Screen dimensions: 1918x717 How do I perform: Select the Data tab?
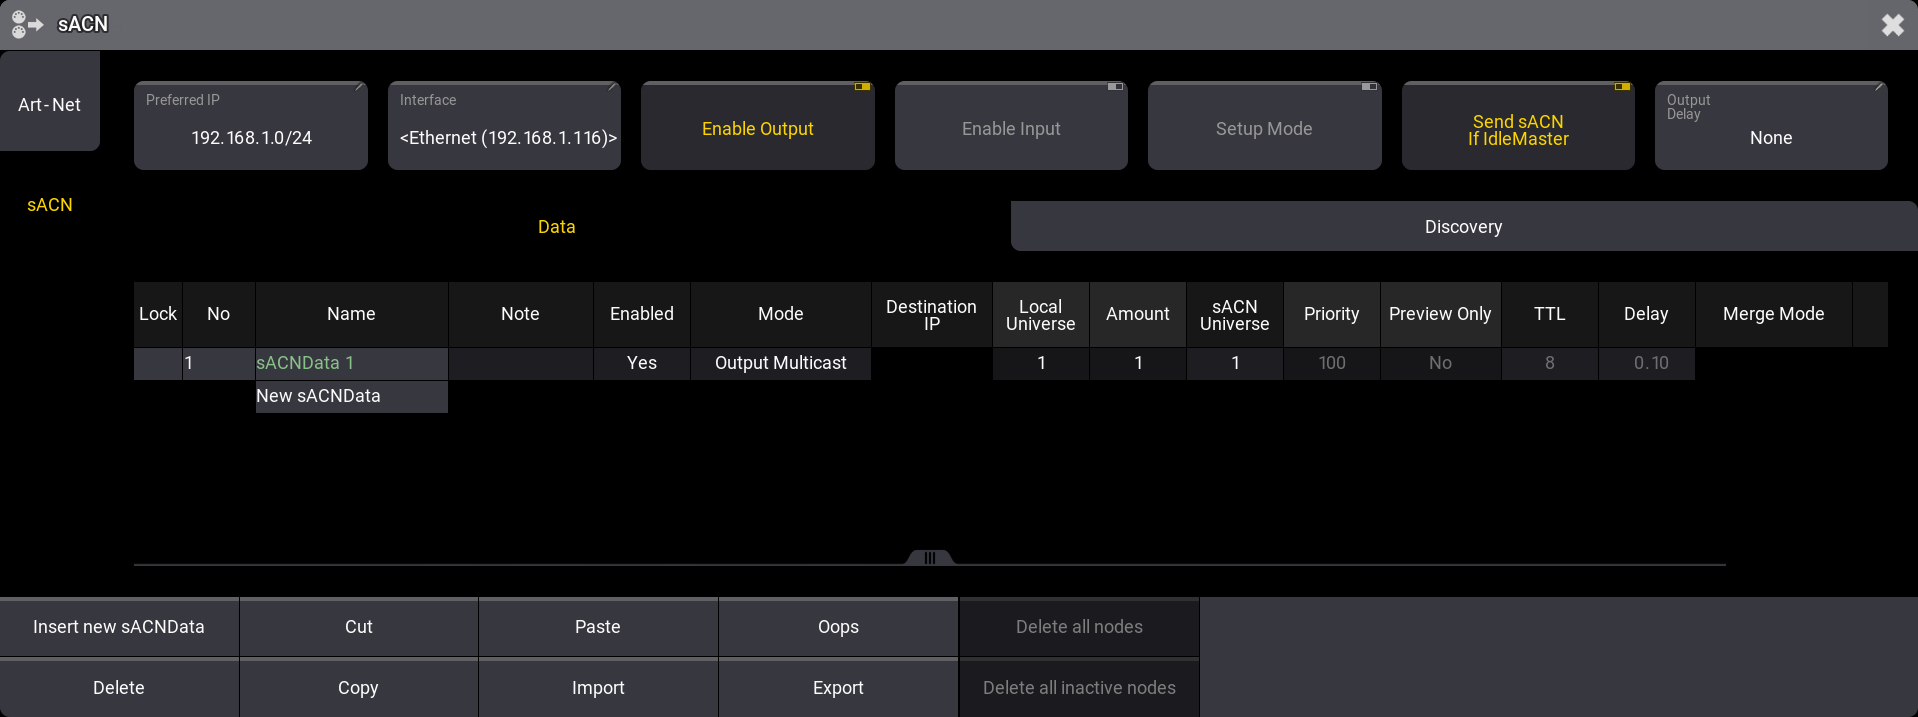(x=556, y=227)
